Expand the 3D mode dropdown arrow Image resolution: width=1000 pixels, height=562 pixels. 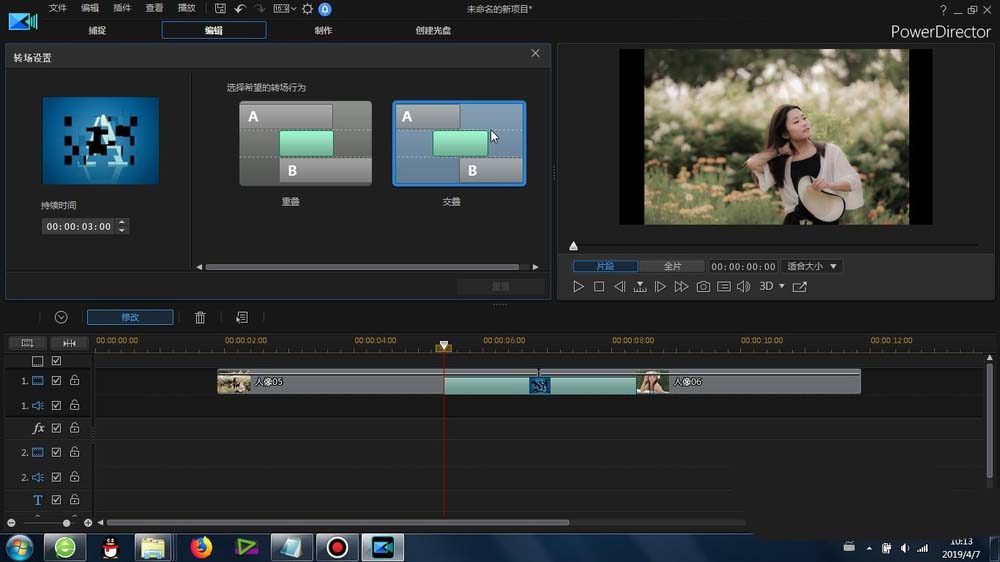pos(782,287)
